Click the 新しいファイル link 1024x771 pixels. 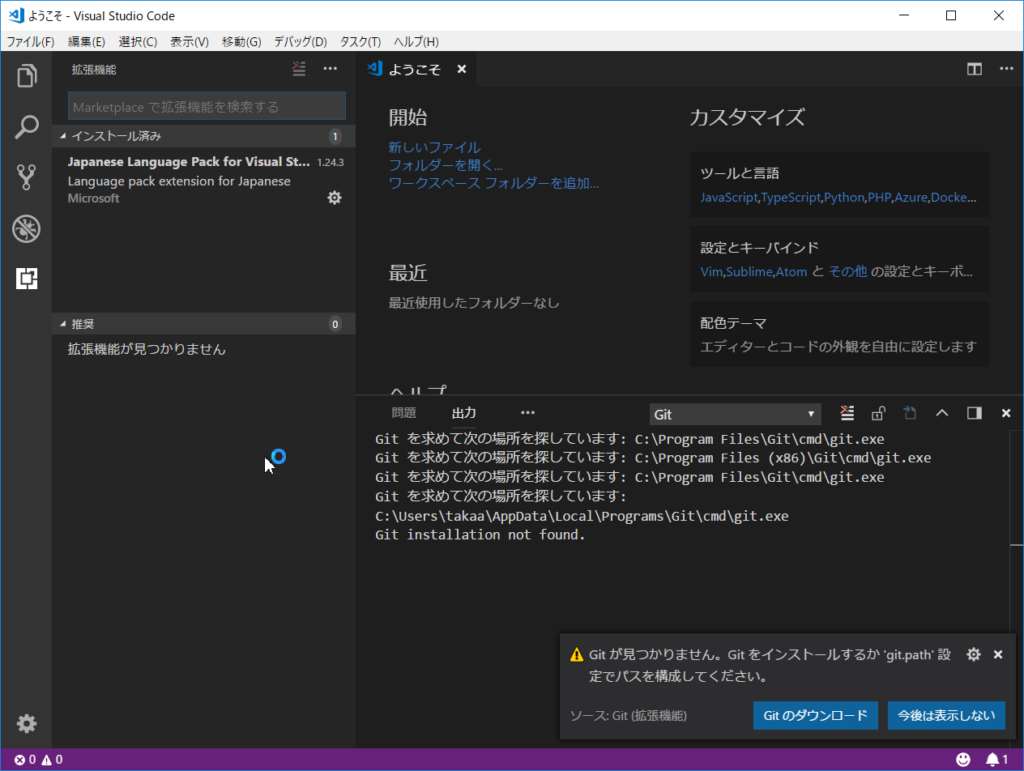click(434, 148)
